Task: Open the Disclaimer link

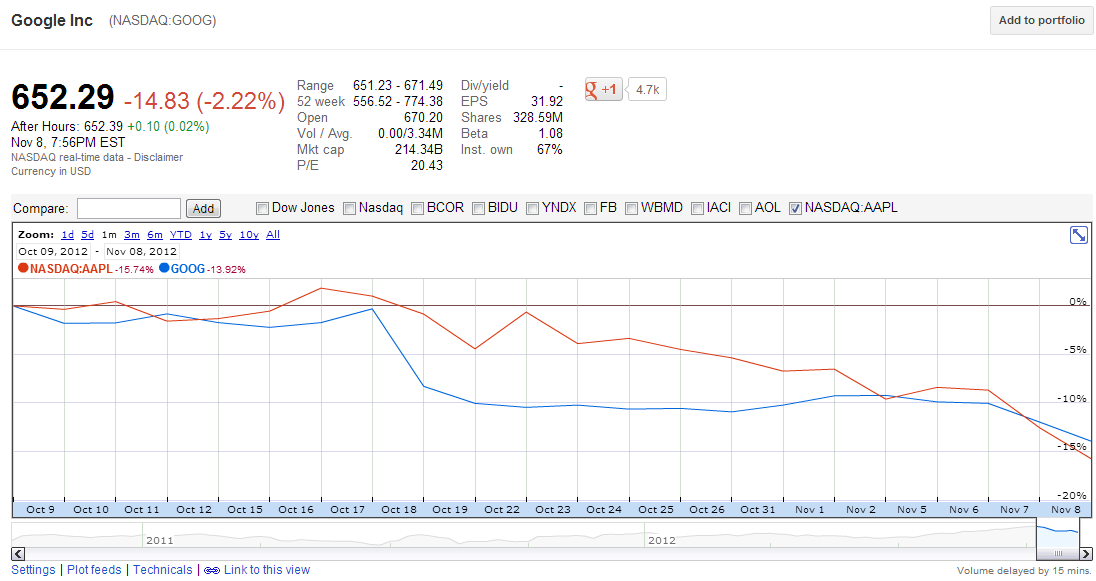Action: [159, 157]
